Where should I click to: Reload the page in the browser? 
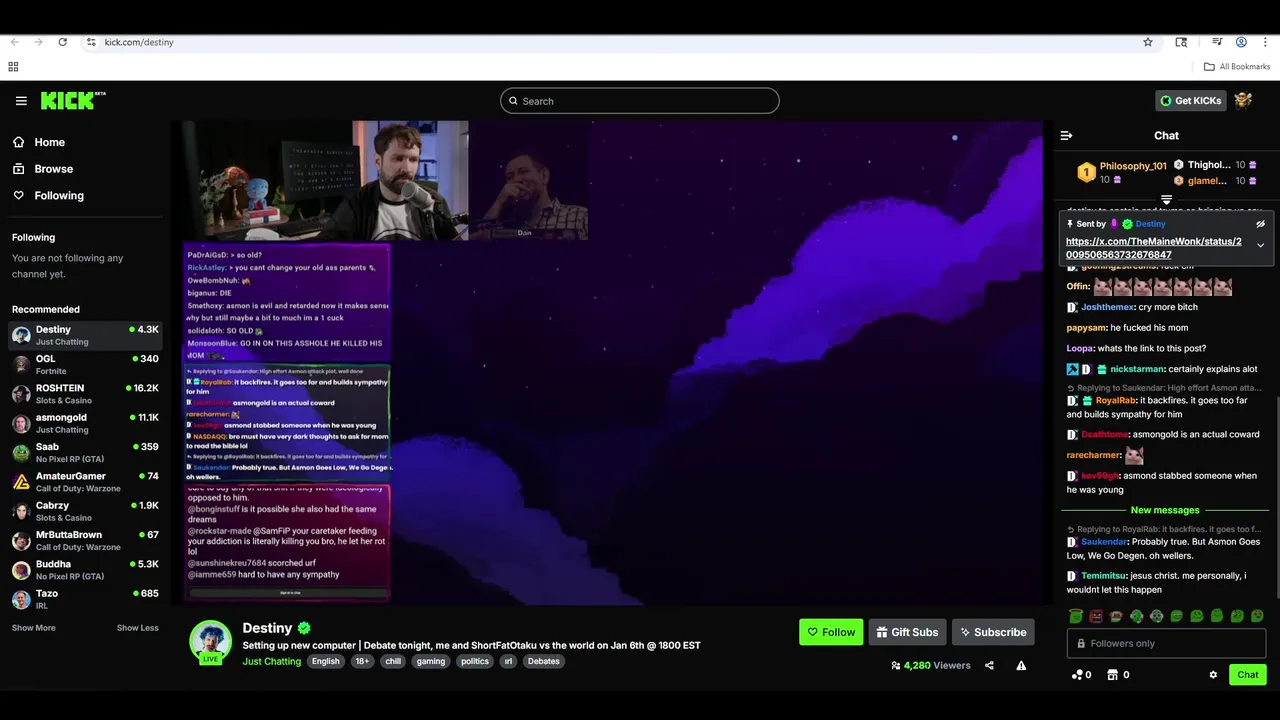click(x=62, y=42)
